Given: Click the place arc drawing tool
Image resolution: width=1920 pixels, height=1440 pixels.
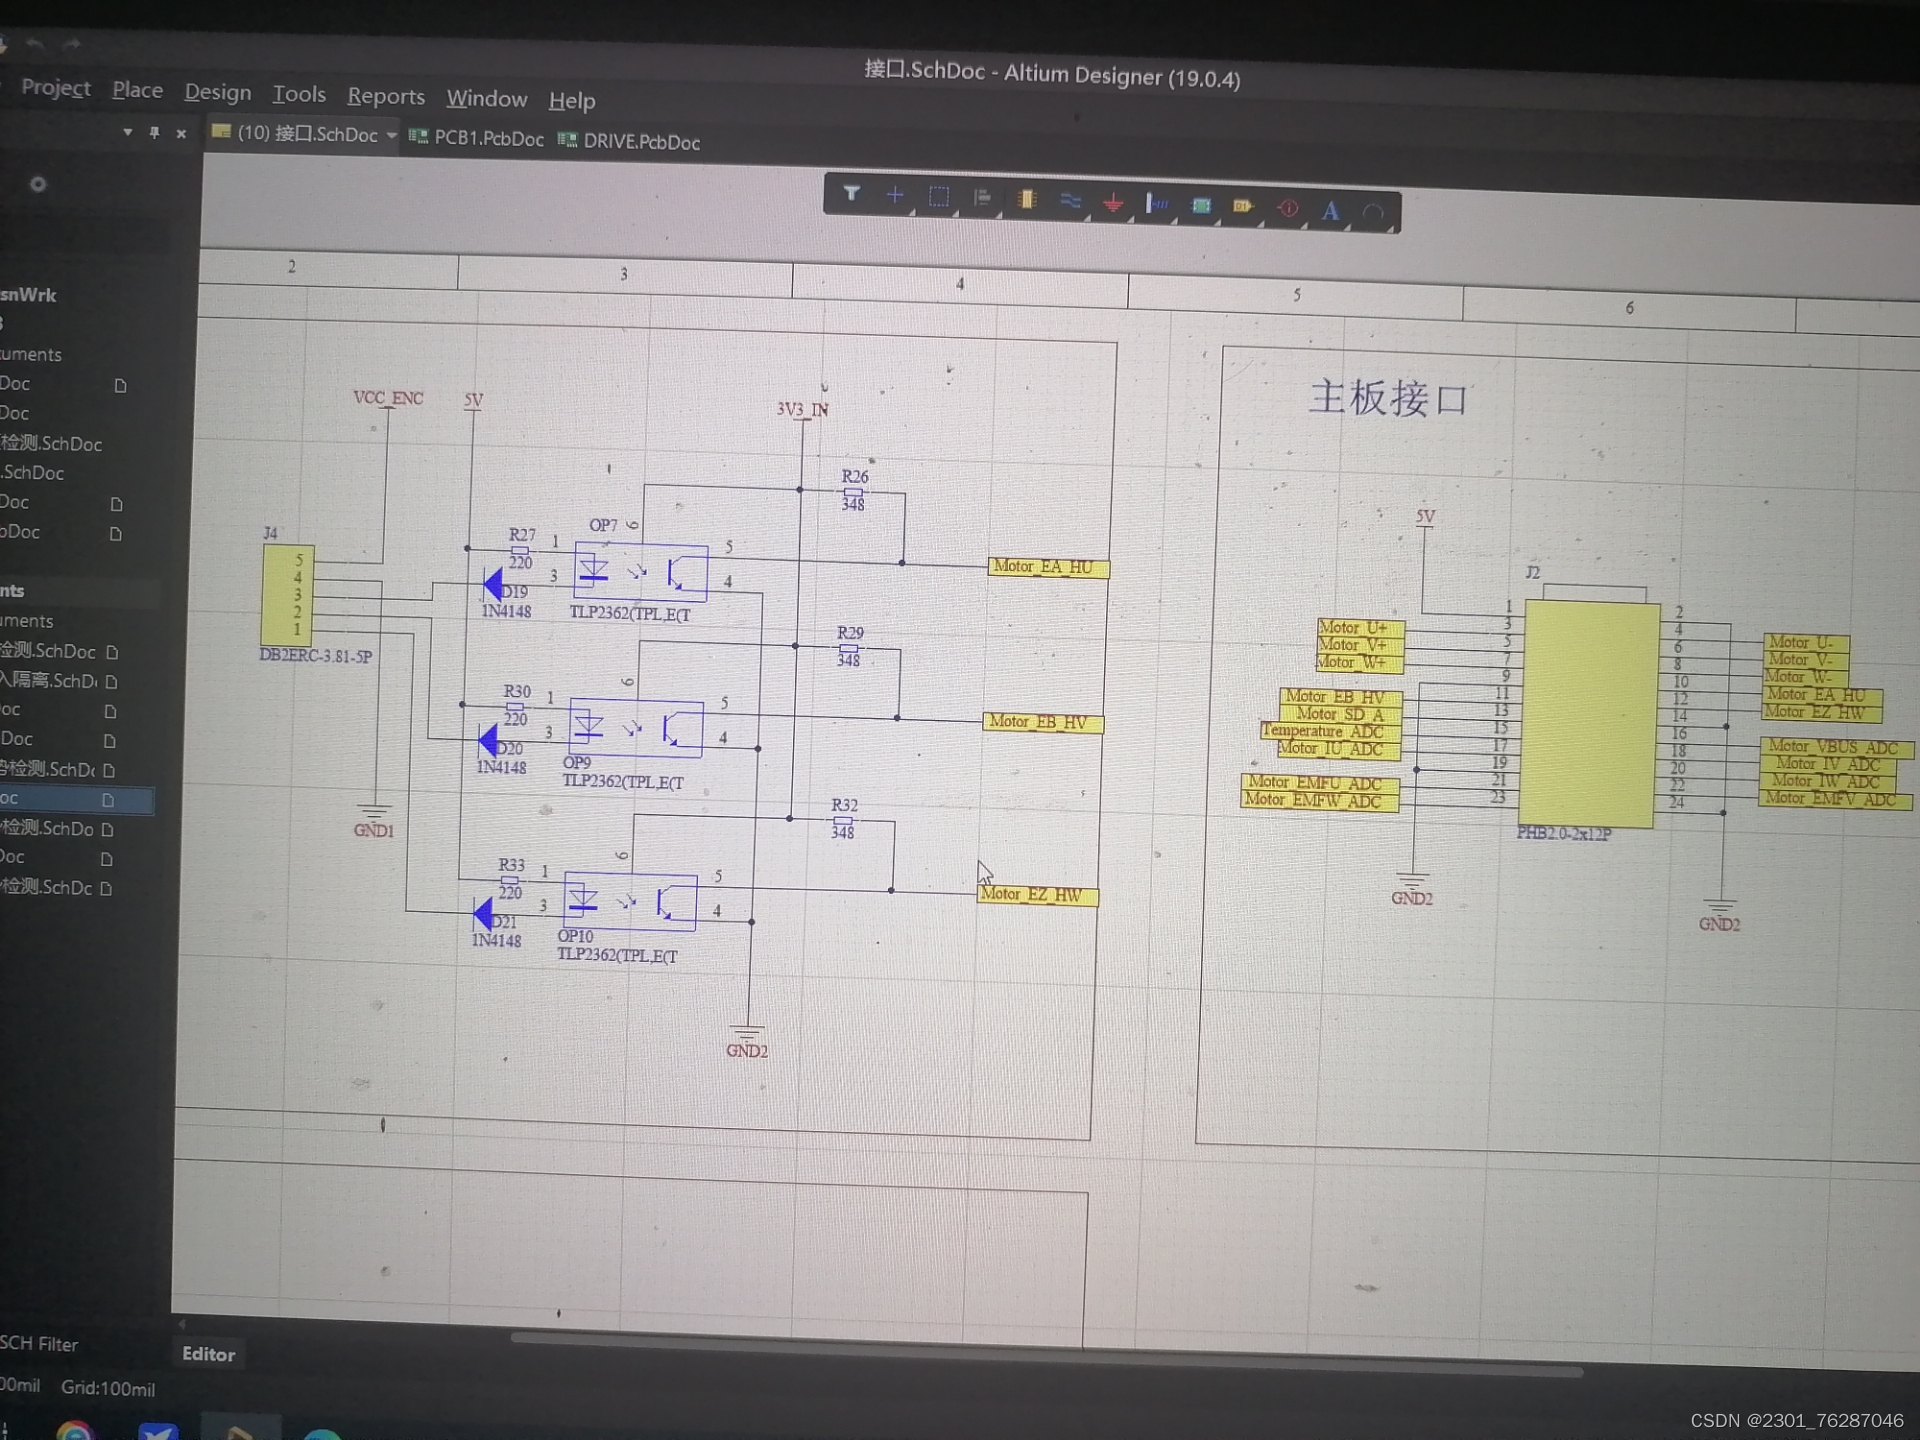Looking at the screenshot, I should [1374, 213].
